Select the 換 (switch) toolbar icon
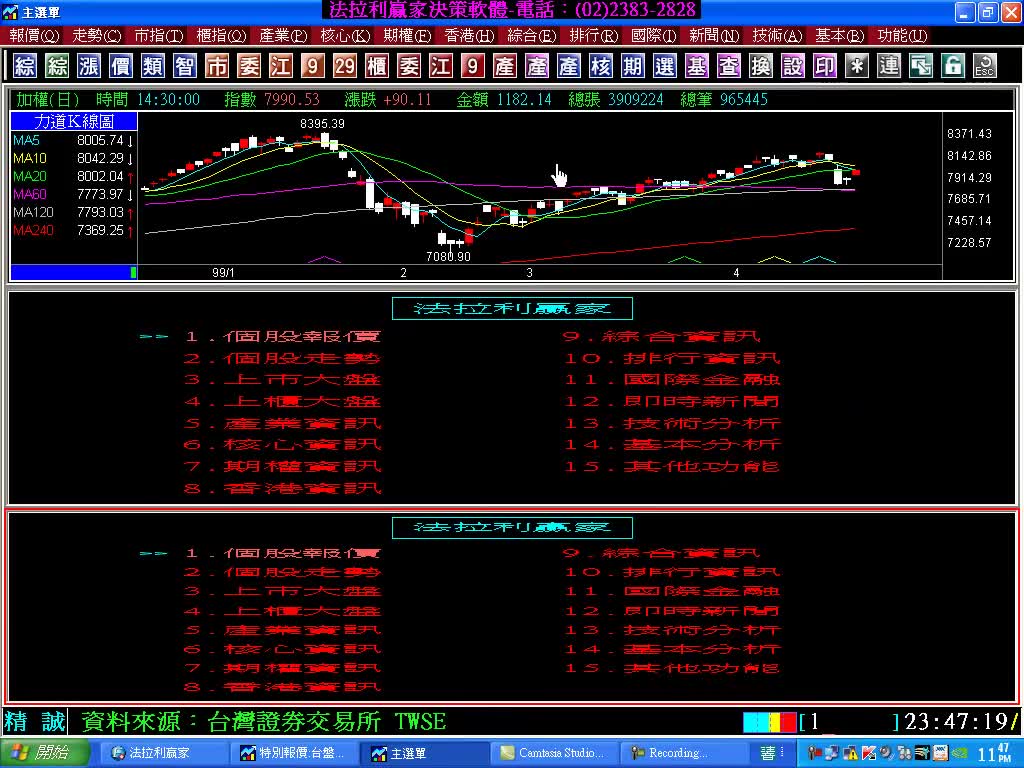The width and height of the screenshot is (1024, 768). point(761,66)
